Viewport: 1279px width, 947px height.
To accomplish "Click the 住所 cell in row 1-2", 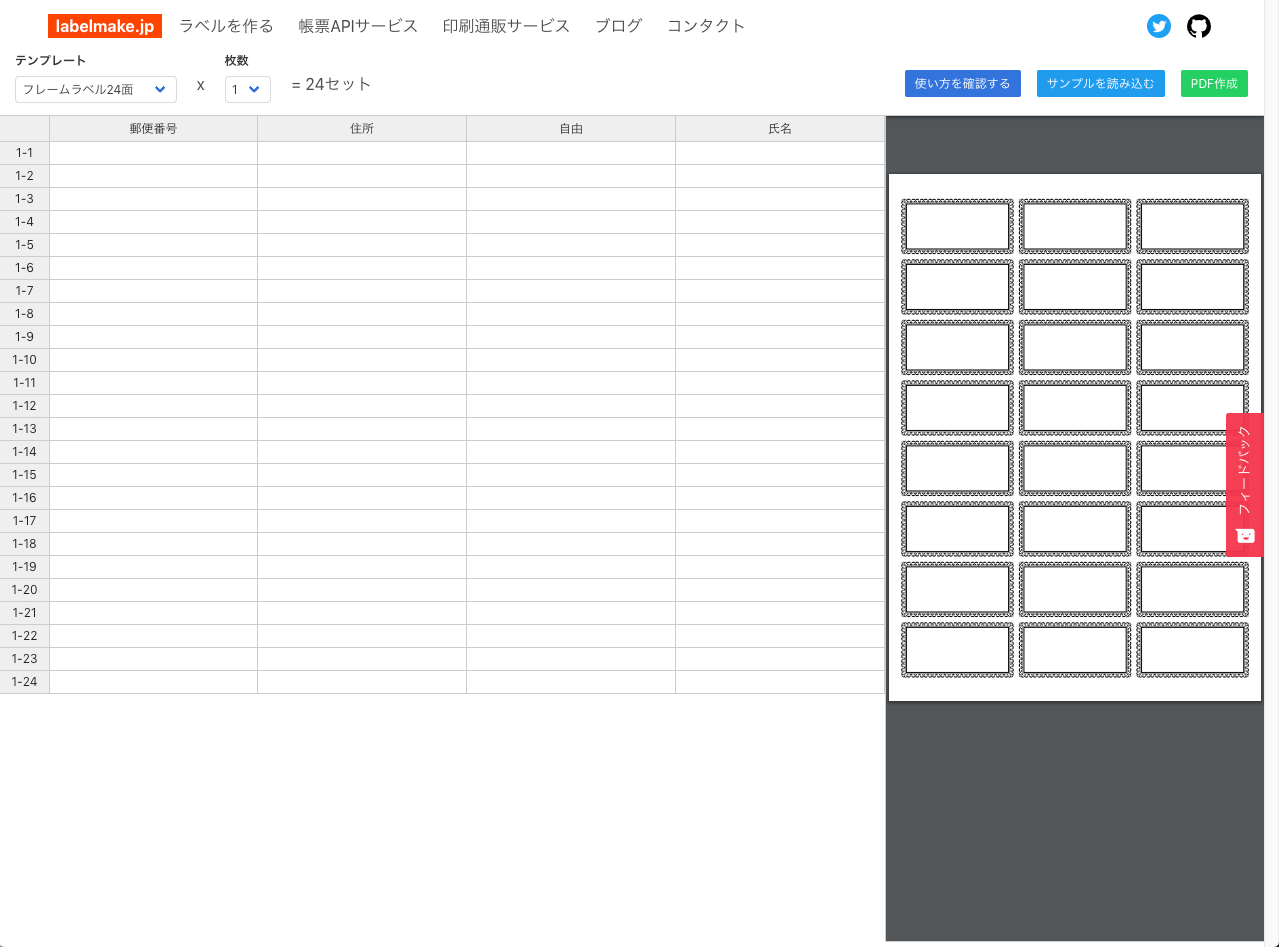I will click(x=362, y=175).
